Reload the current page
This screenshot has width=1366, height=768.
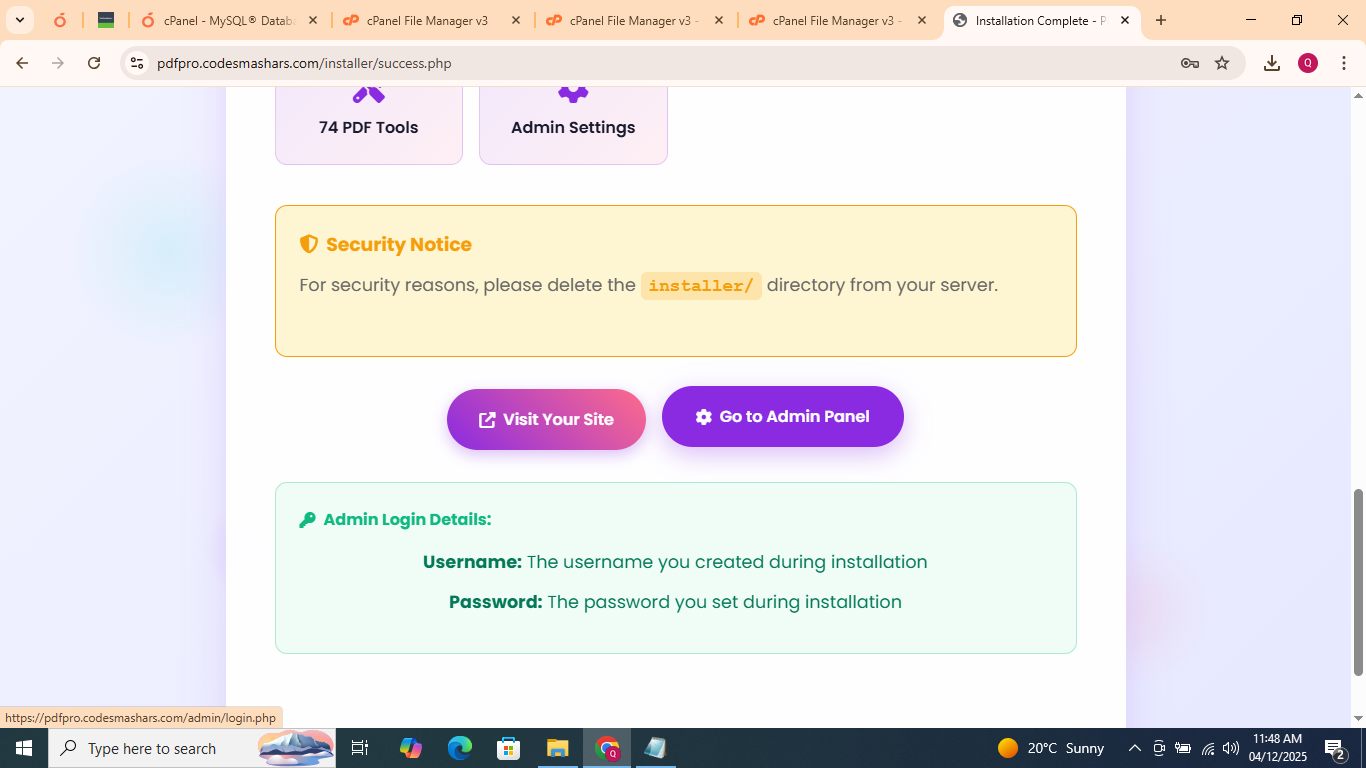click(x=94, y=63)
